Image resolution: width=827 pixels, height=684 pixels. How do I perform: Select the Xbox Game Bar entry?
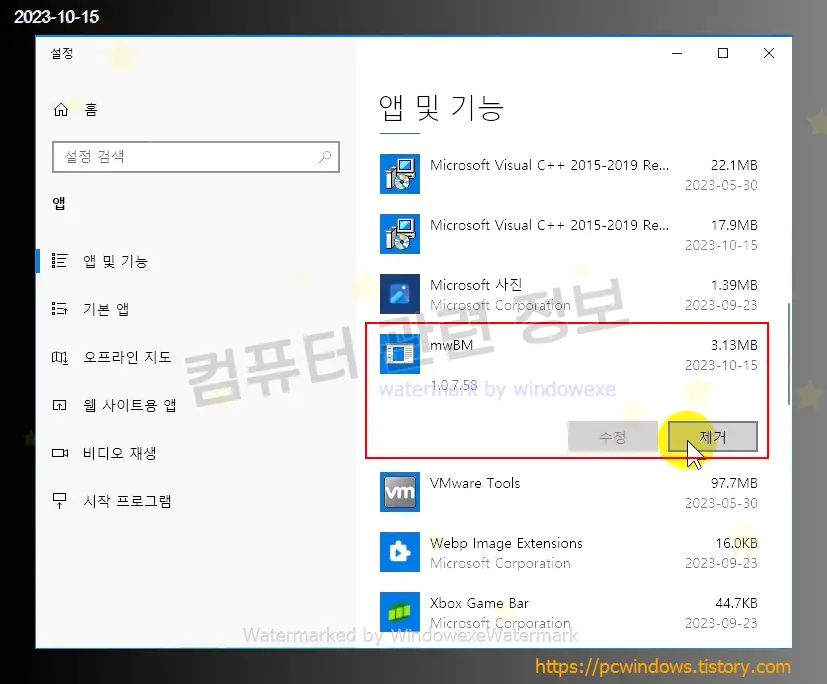pos(569,612)
